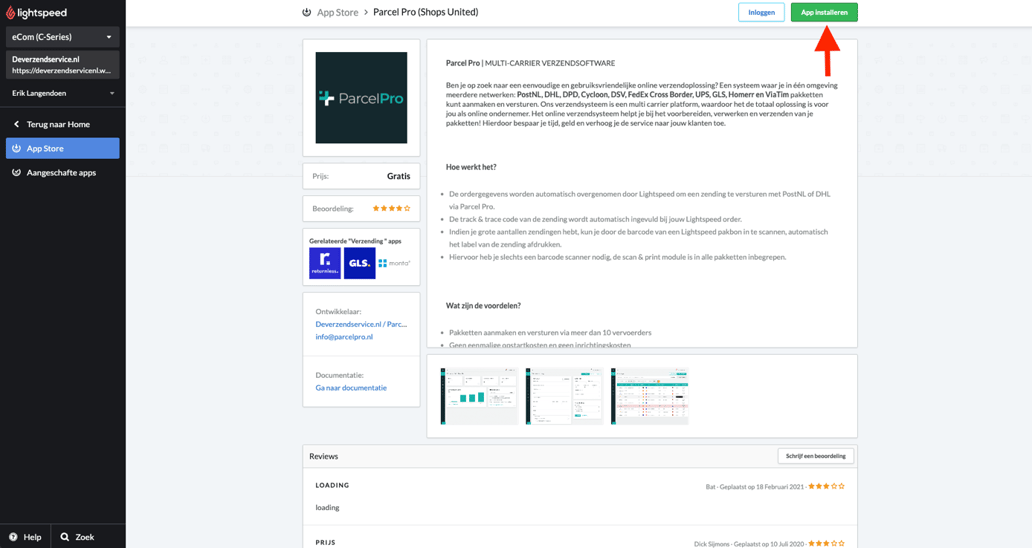Image resolution: width=1032 pixels, height=548 pixels.
Task: Open the first dashboard screenshot thumbnail
Action: click(x=480, y=396)
